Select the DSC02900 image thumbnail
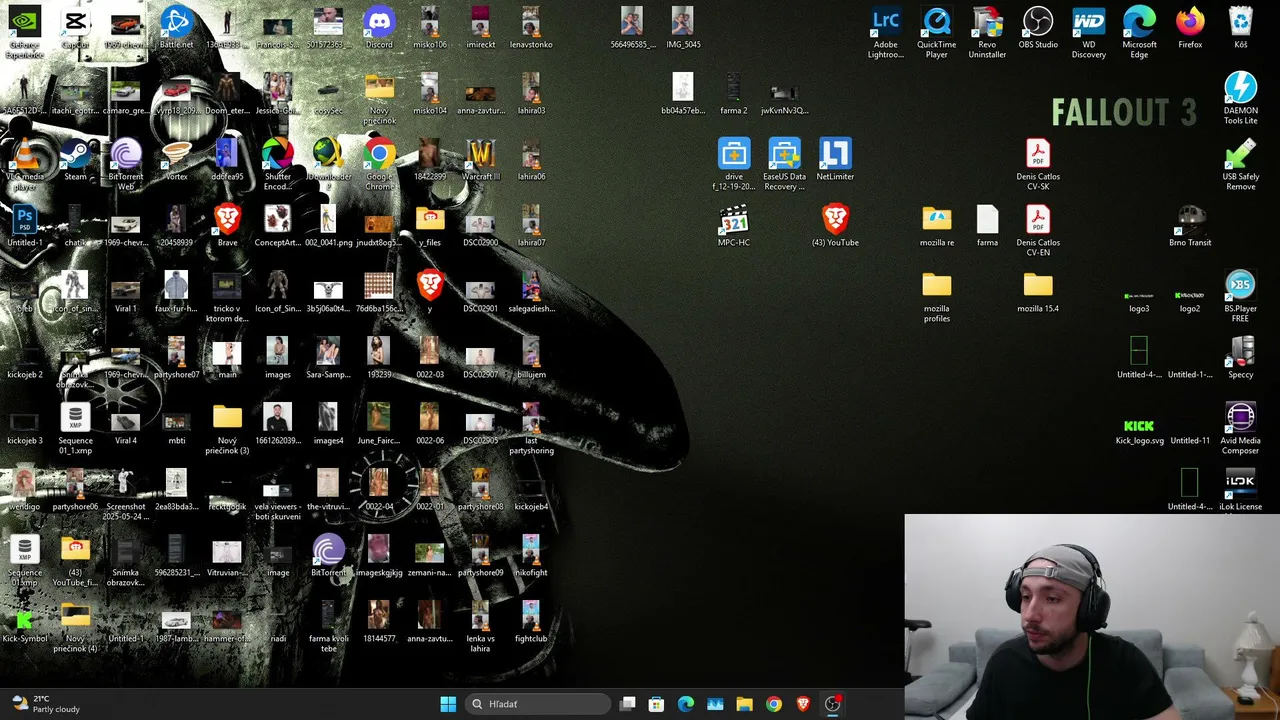This screenshot has width=1280, height=720. click(480, 226)
